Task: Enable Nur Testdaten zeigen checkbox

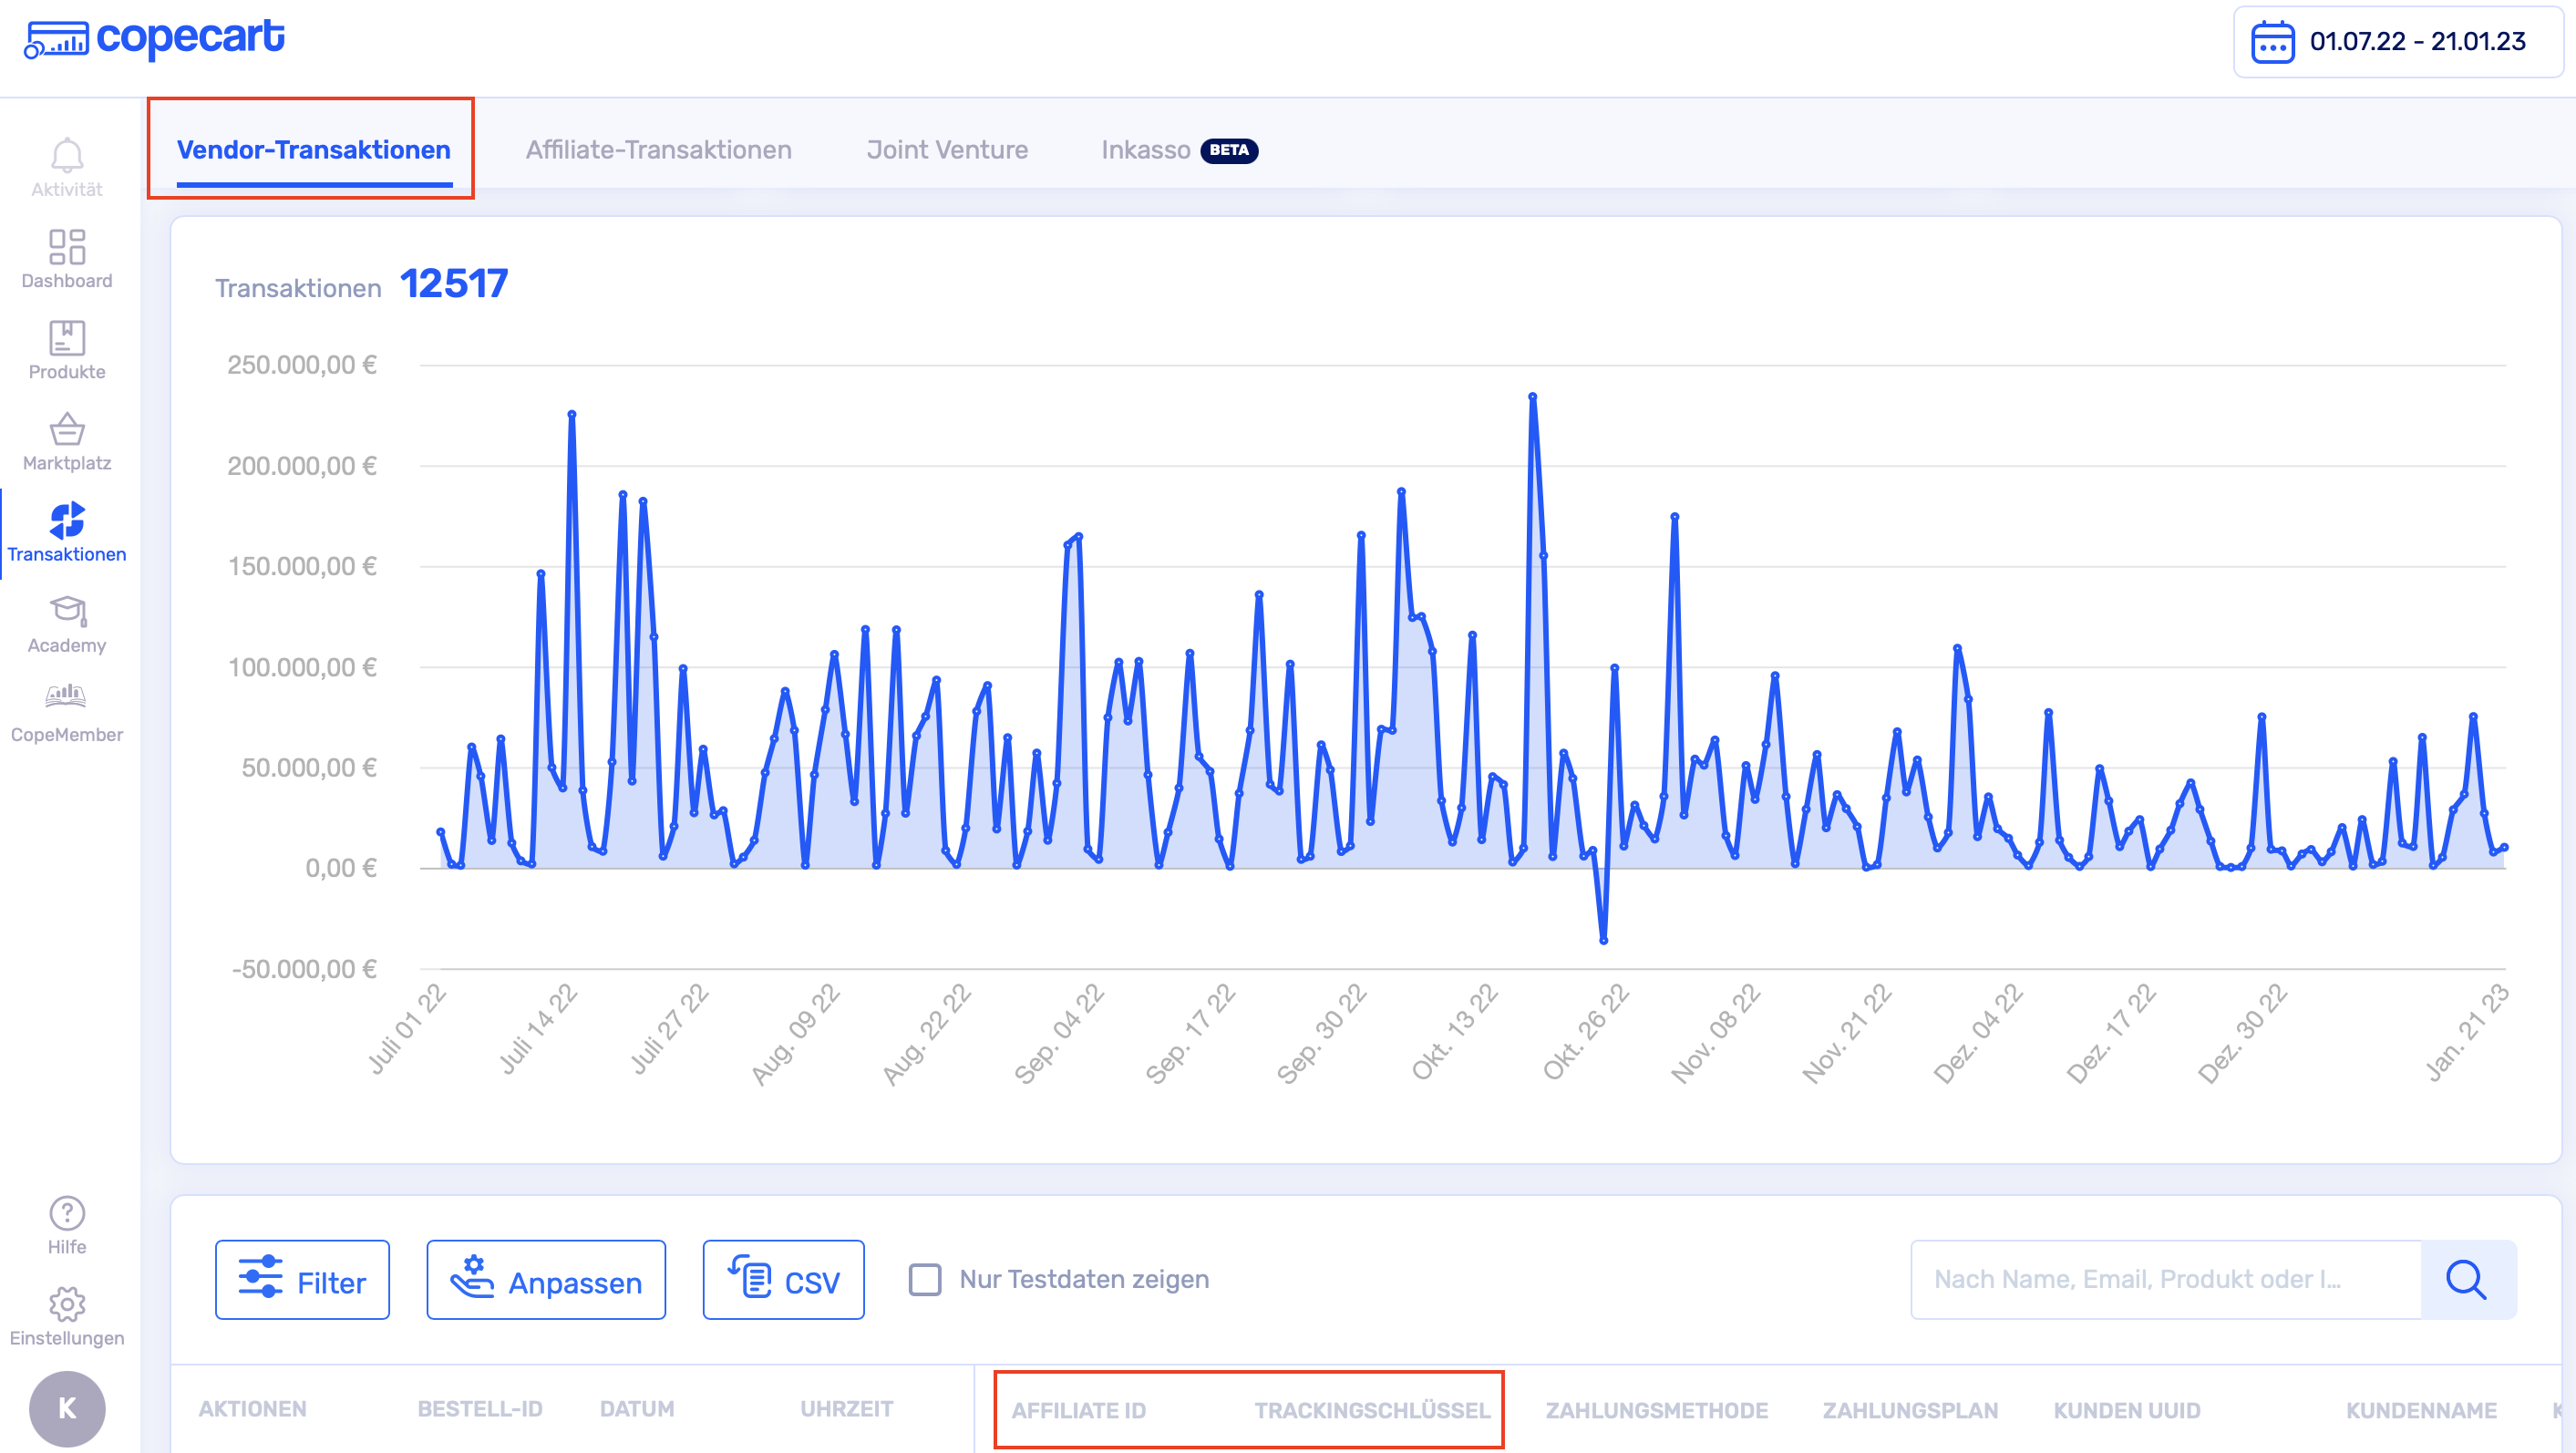Action: [x=924, y=1279]
